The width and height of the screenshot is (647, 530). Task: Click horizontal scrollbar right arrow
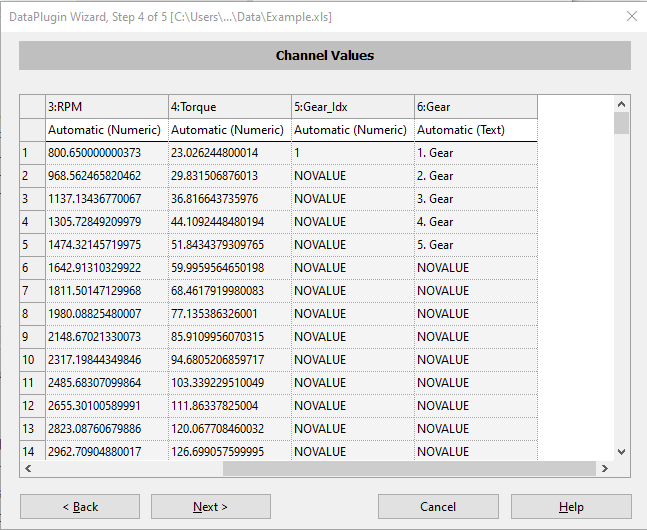click(x=604, y=468)
